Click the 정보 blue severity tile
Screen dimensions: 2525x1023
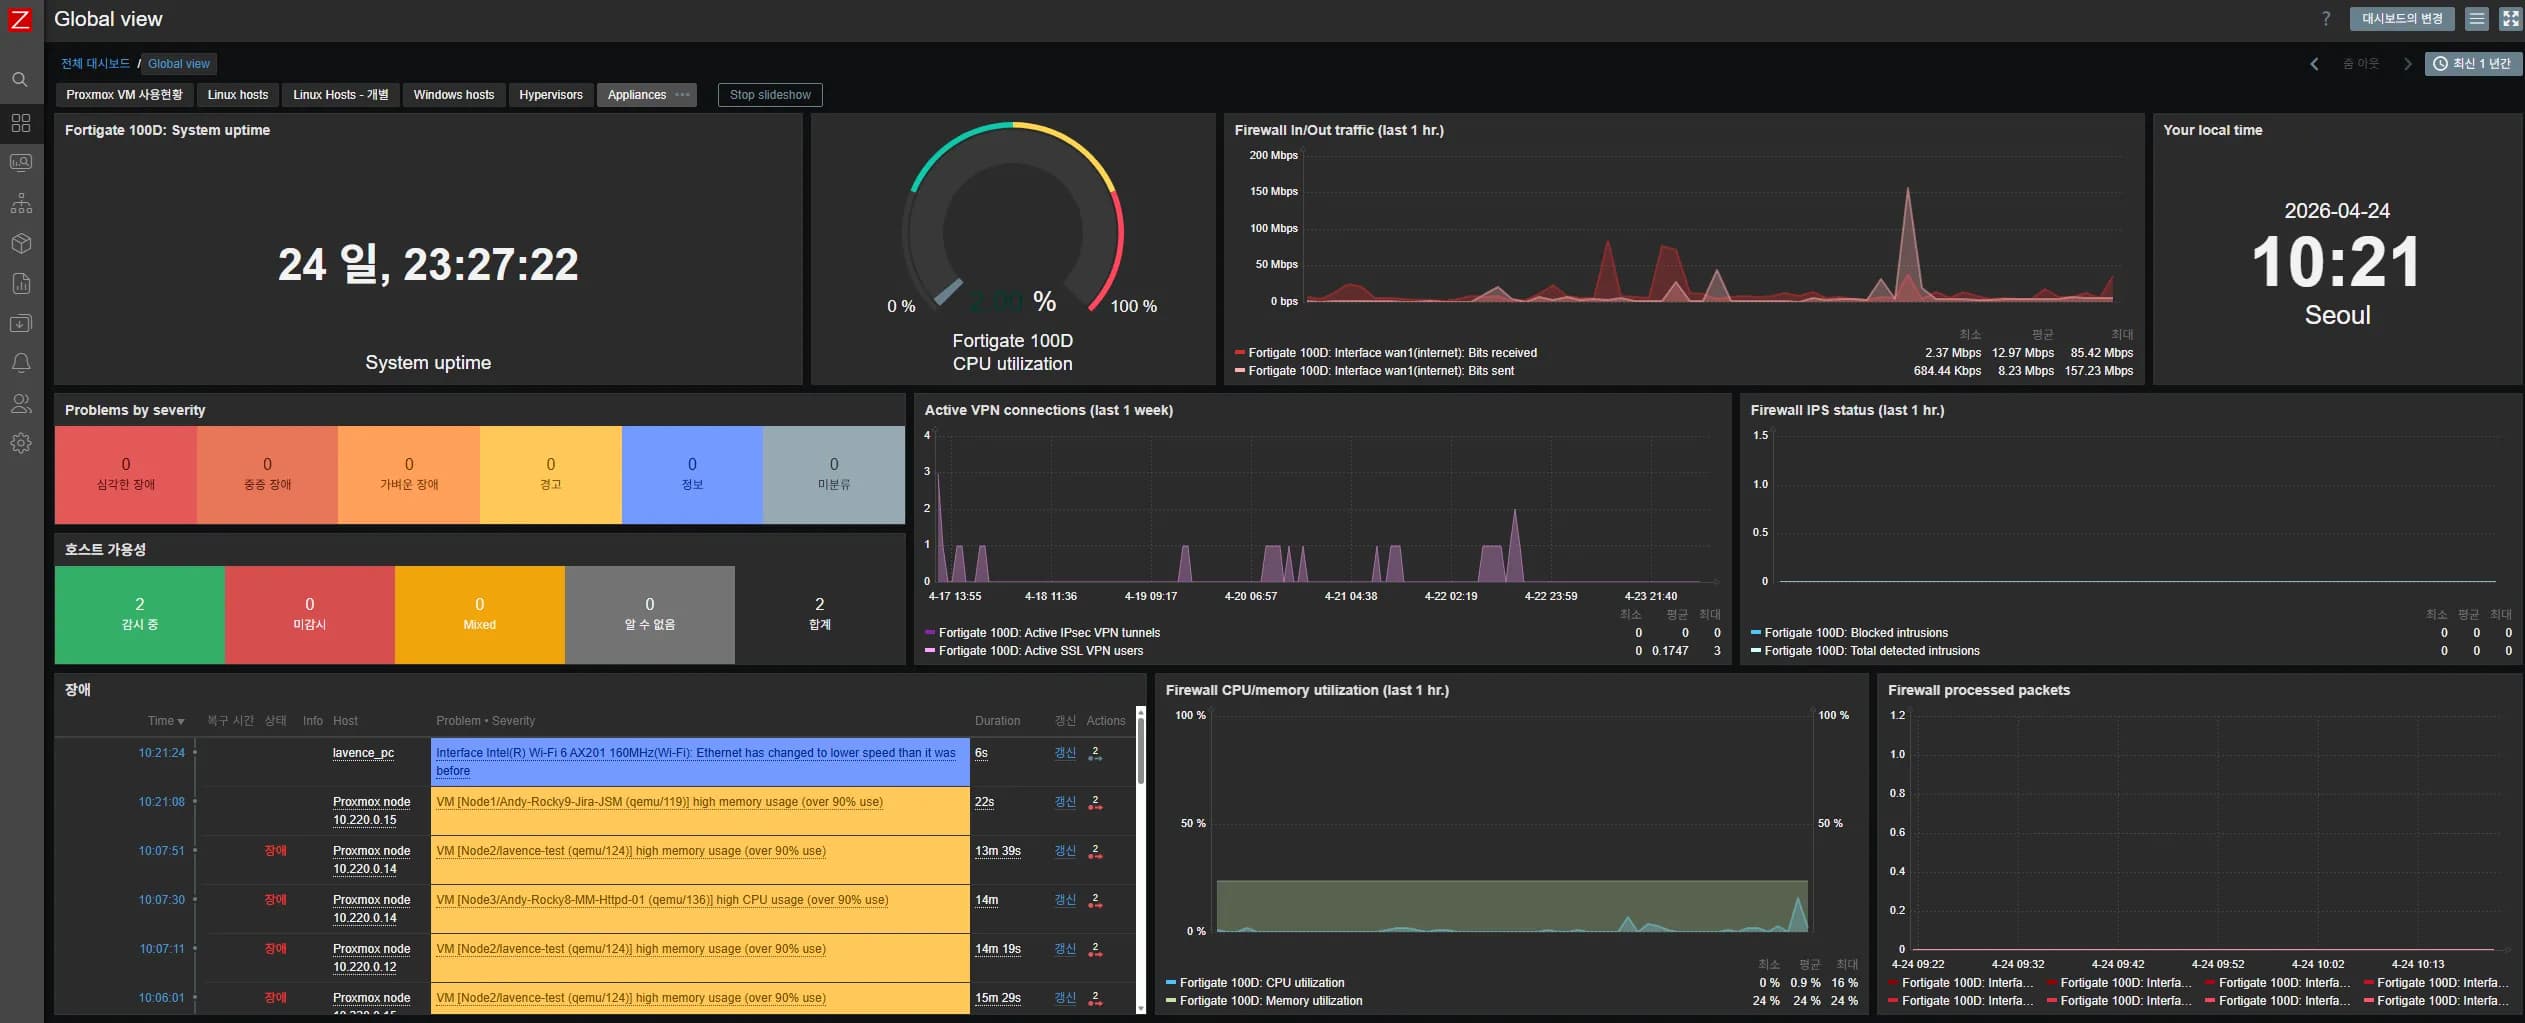692,475
